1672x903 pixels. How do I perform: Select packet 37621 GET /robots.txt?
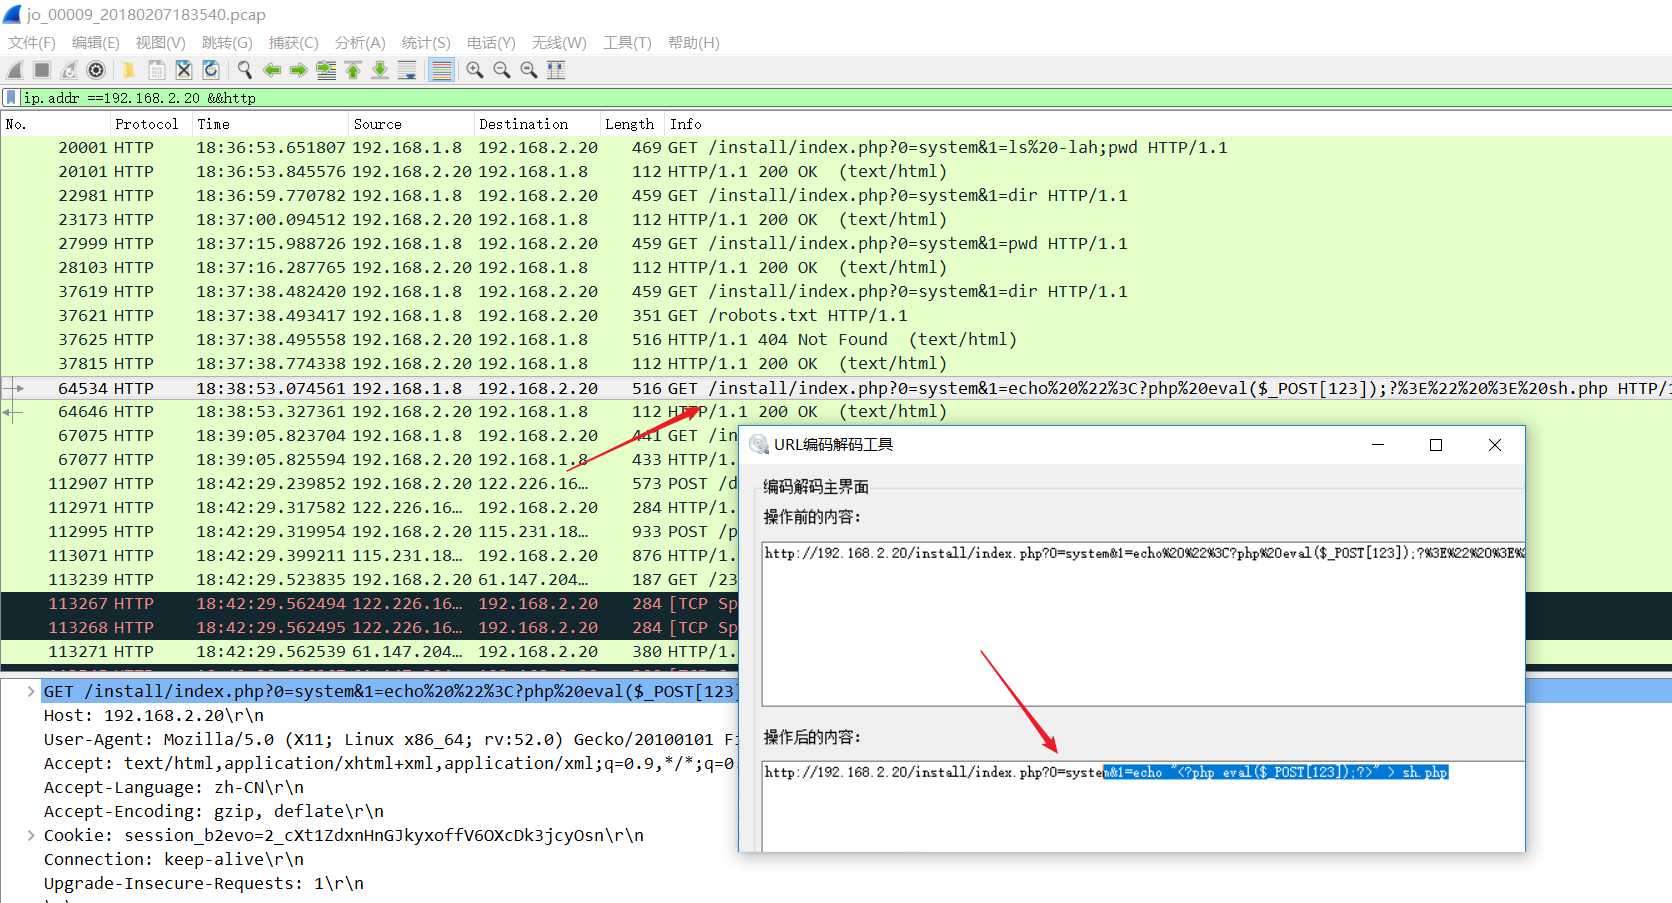click(x=836, y=315)
